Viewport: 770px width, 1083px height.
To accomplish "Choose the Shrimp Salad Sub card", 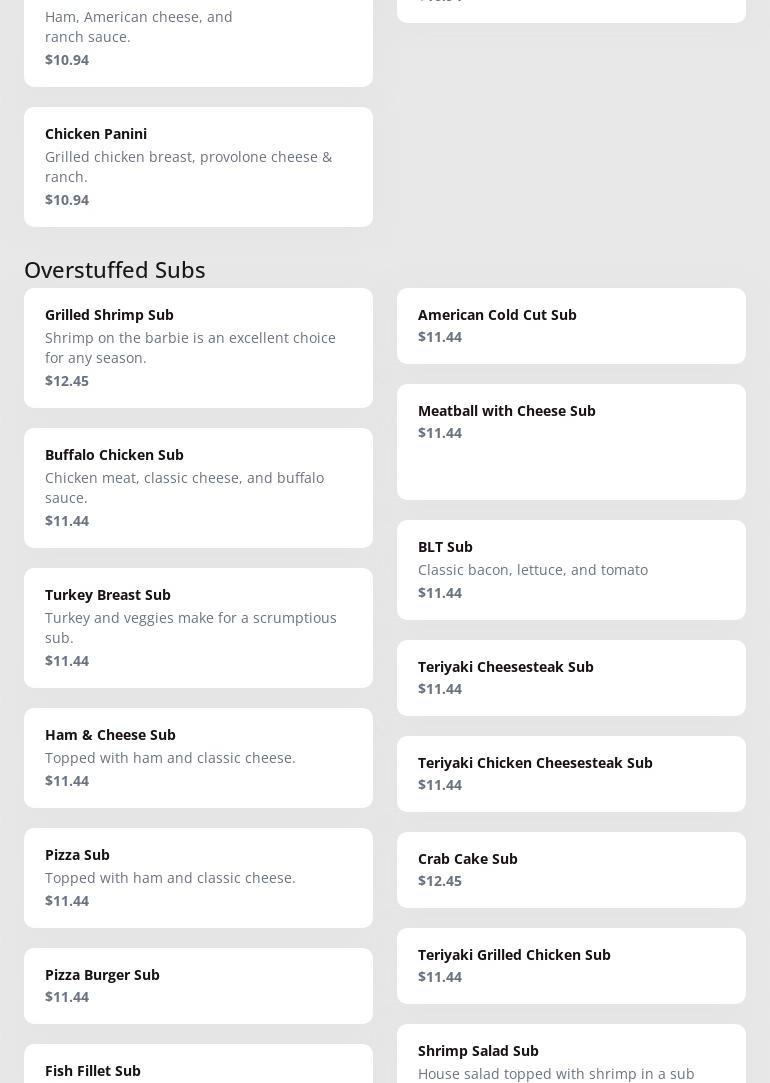I will click(571, 1056).
